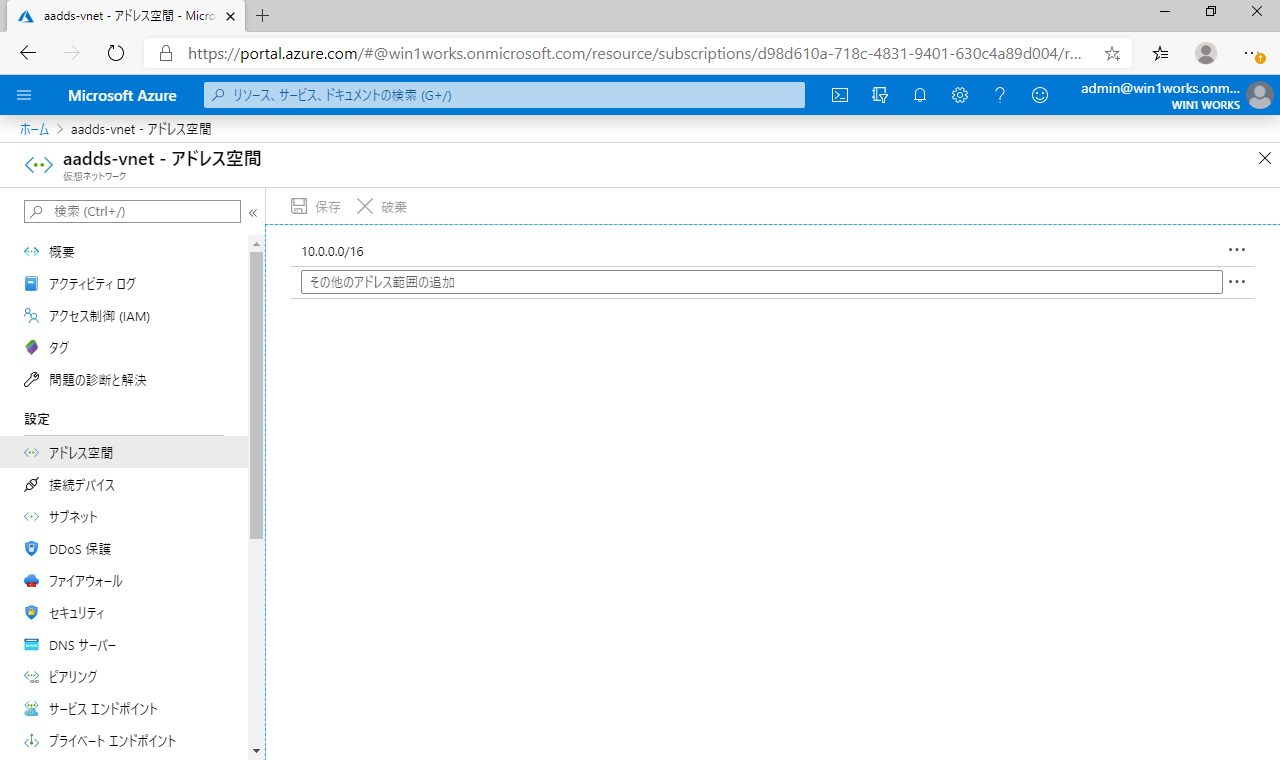Collapse the sidebar menu with double chevron
This screenshot has height=760, width=1280.
point(253,212)
